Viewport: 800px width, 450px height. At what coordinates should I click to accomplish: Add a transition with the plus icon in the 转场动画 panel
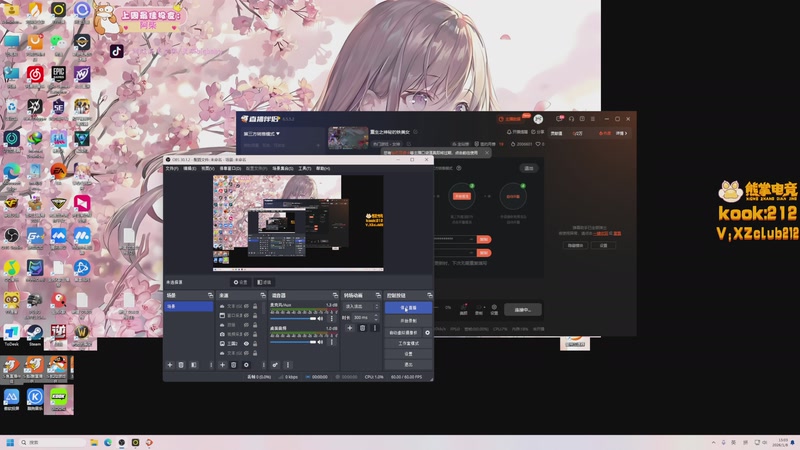click(349, 328)
